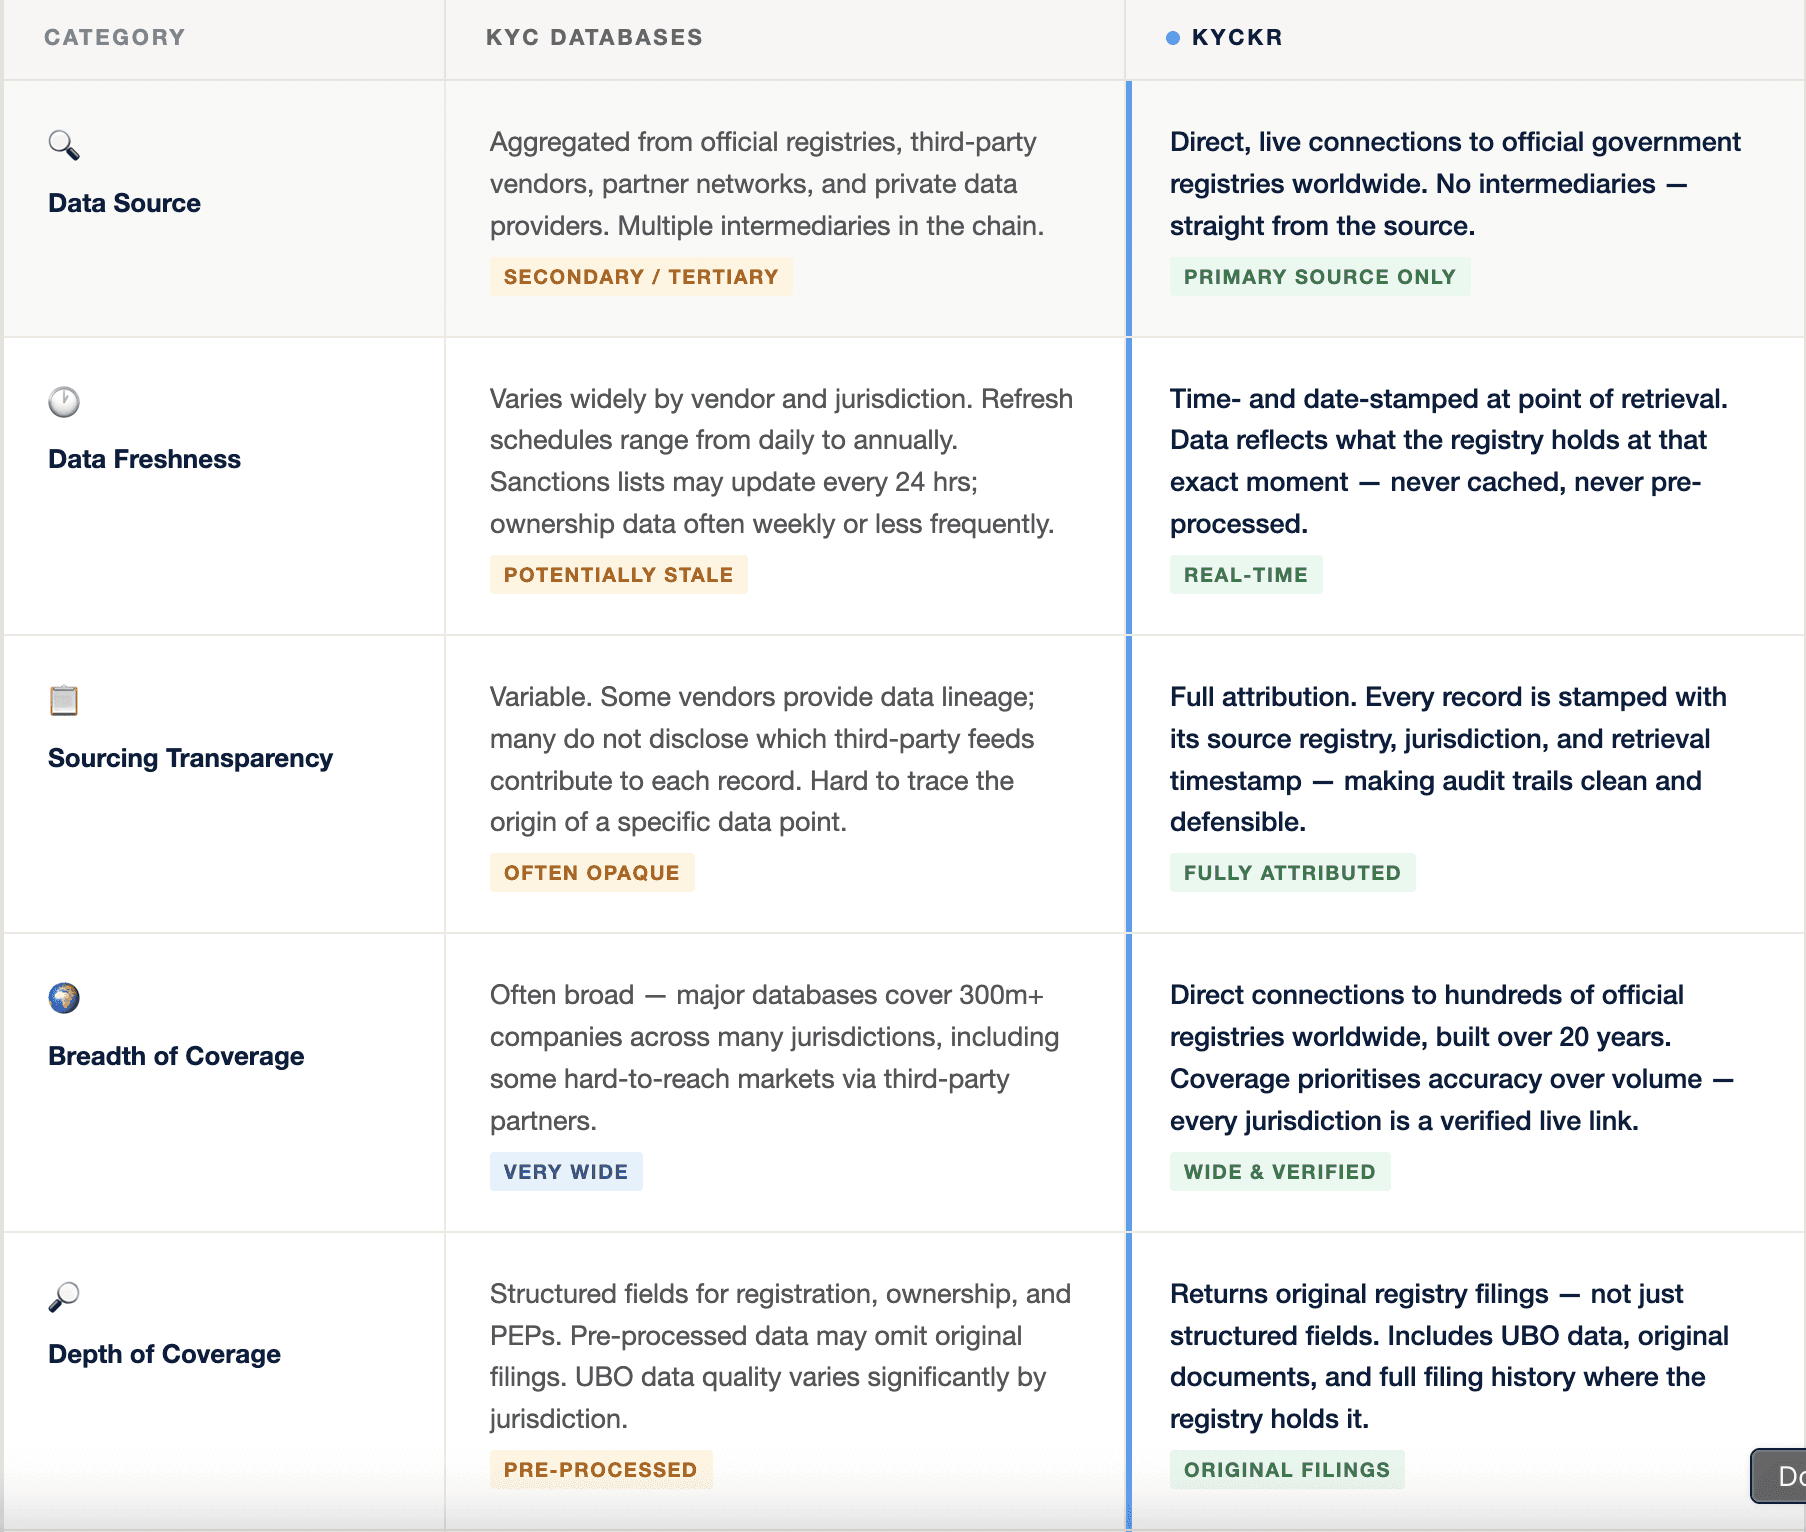
Task: Select the OFTEN OPAQUE label
Action: [x=592, y=873]
